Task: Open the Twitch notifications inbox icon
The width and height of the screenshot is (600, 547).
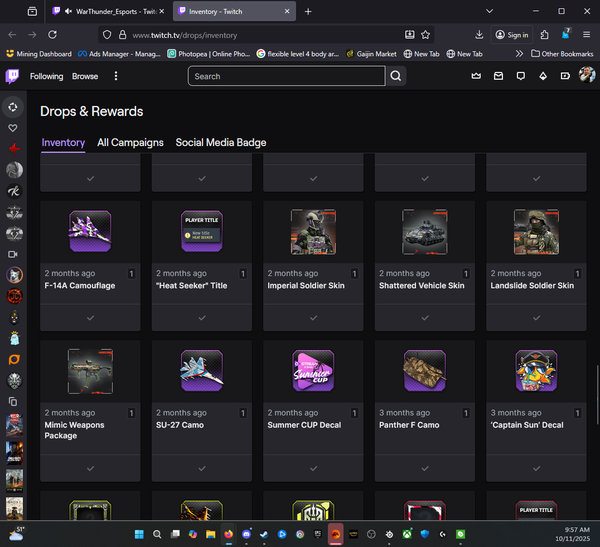Action: [x=498, y=76]
